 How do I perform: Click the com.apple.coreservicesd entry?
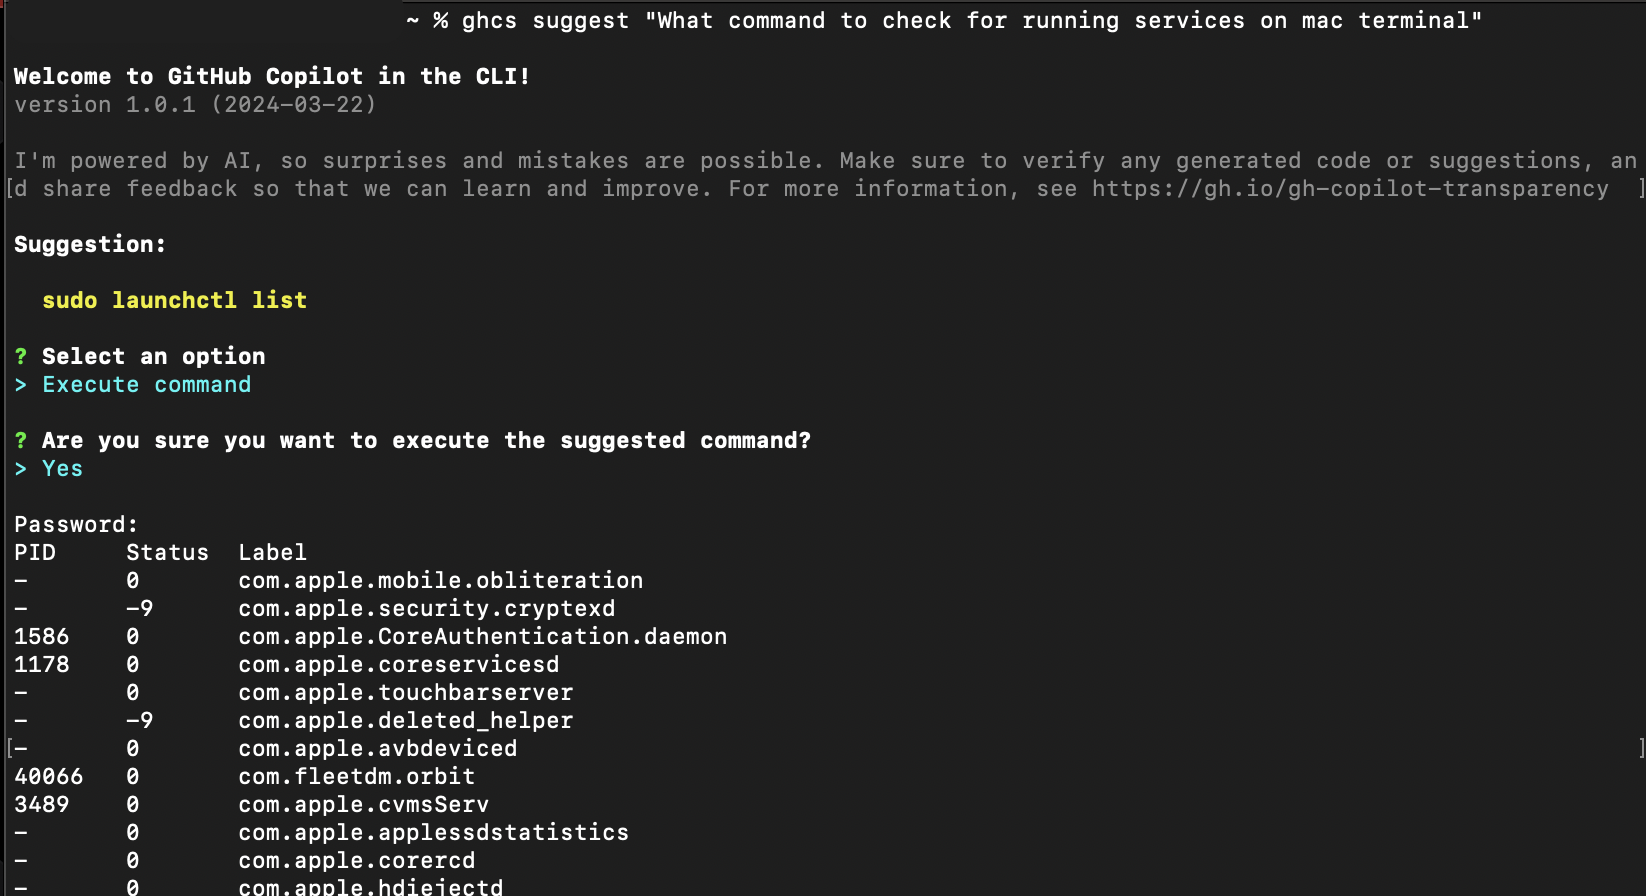399,665
